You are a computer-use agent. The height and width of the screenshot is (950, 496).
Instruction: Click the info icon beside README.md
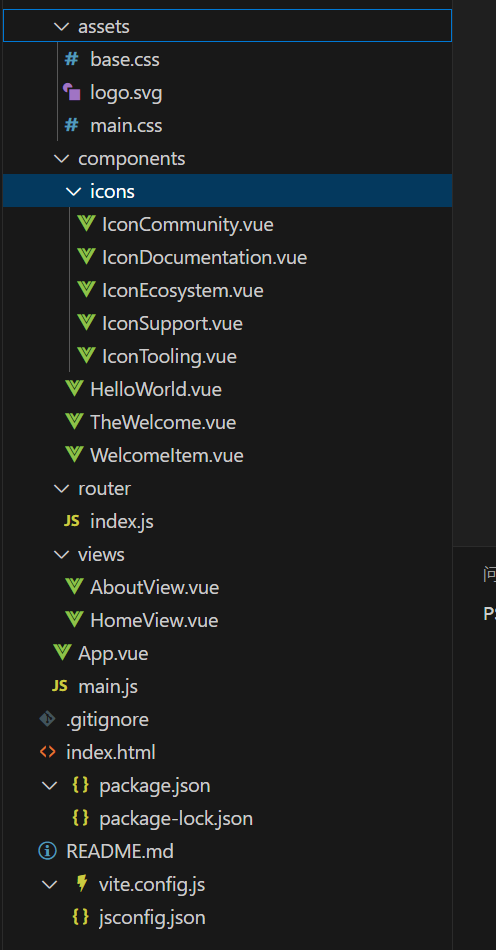(47, 851)
